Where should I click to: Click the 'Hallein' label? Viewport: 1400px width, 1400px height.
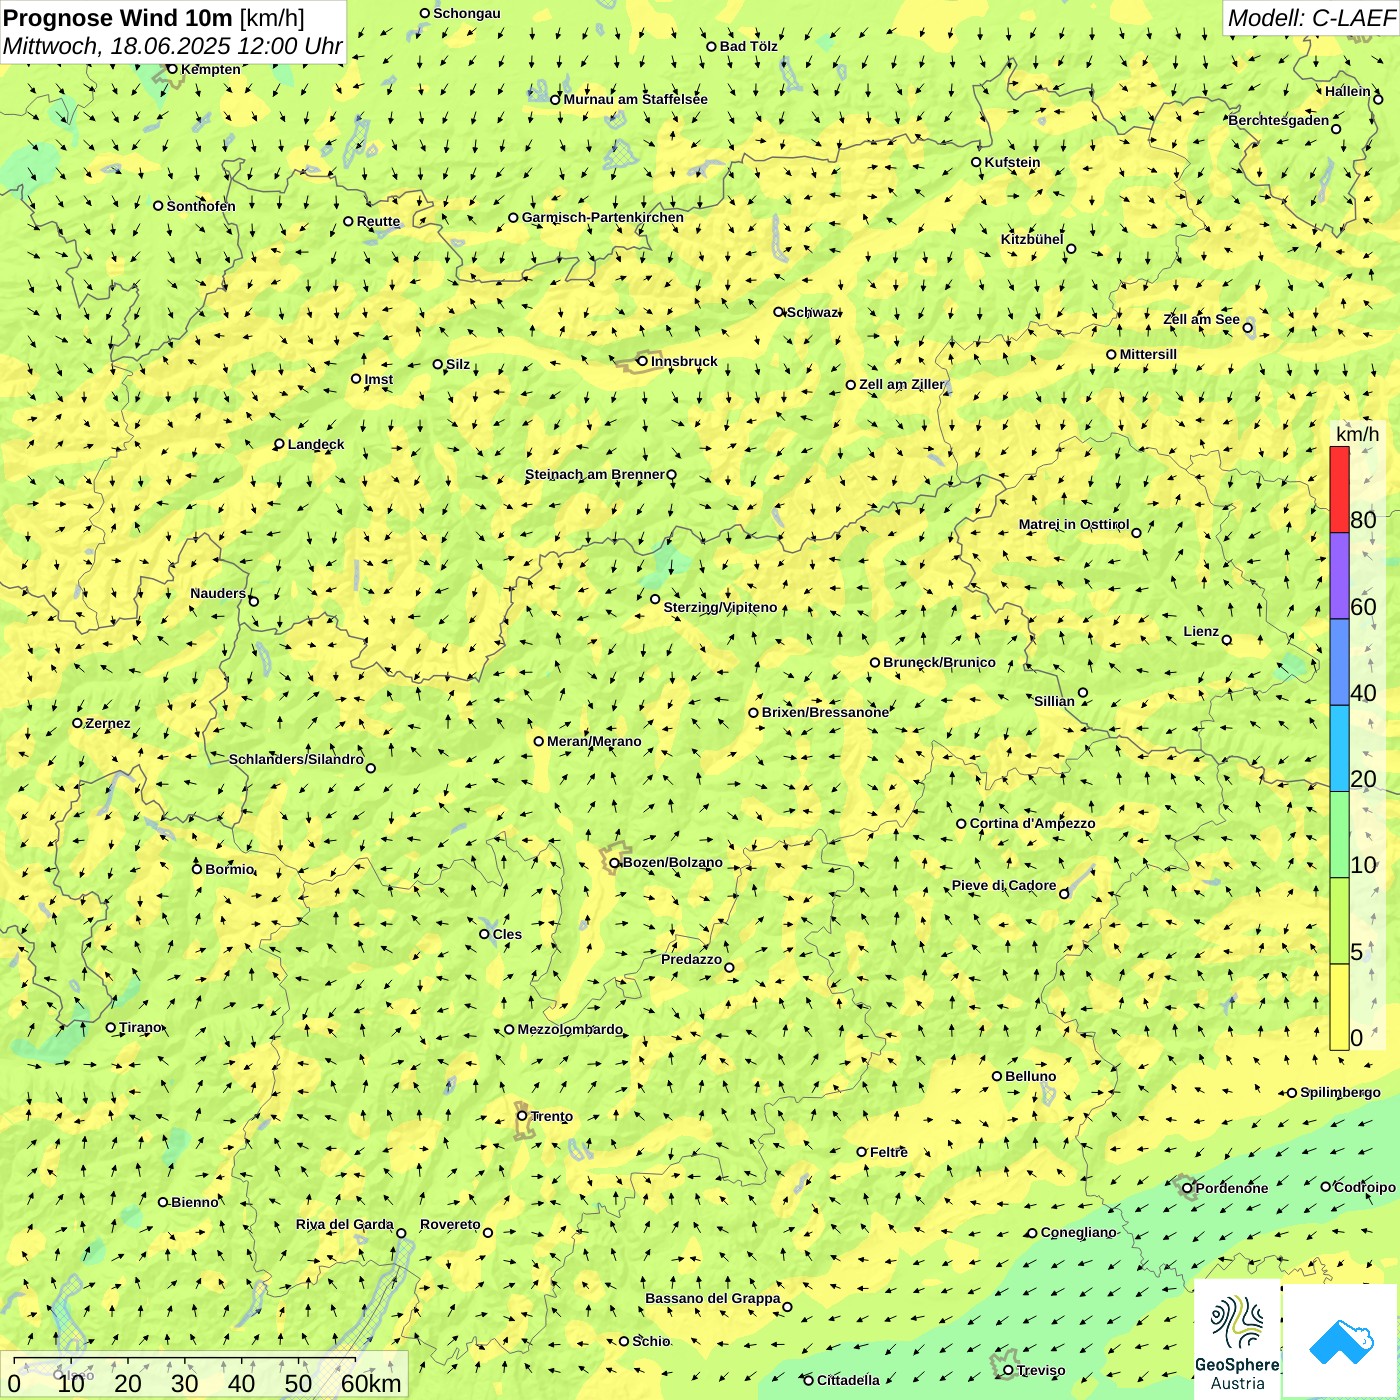pos(1348,91)
